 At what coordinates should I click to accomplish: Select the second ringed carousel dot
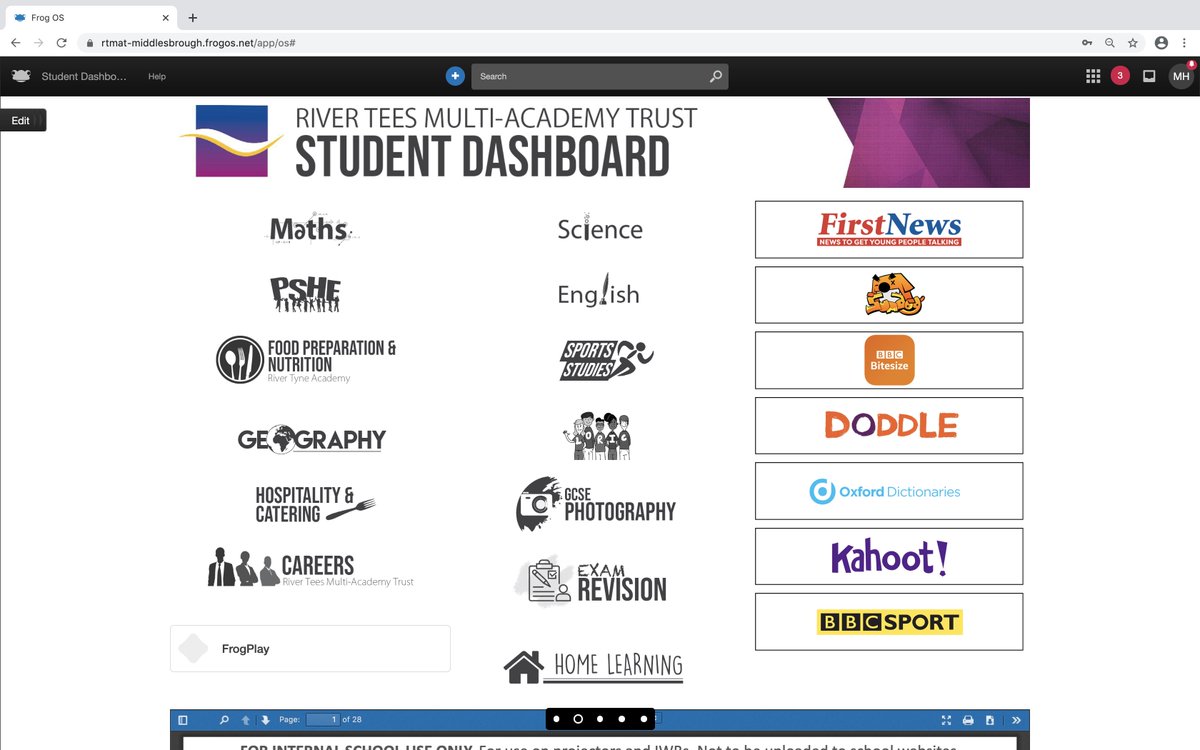coord(578,719)
